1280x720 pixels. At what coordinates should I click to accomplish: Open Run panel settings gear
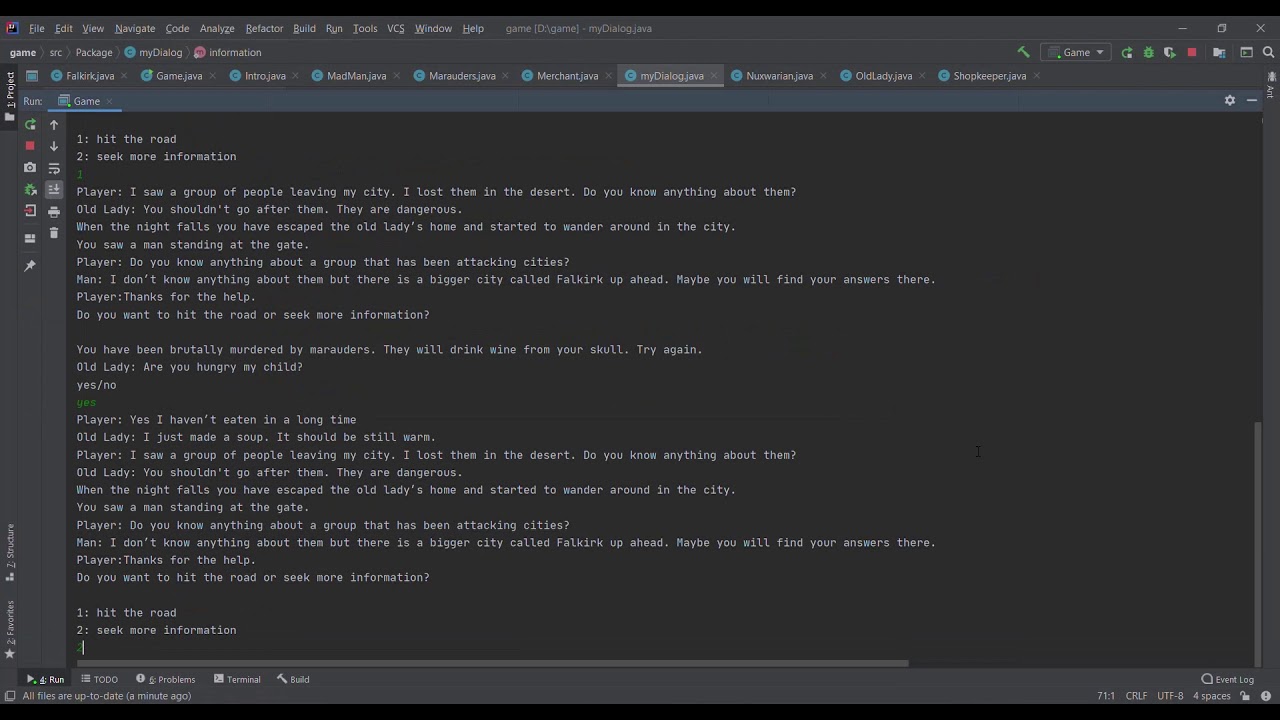[1230, 100]
